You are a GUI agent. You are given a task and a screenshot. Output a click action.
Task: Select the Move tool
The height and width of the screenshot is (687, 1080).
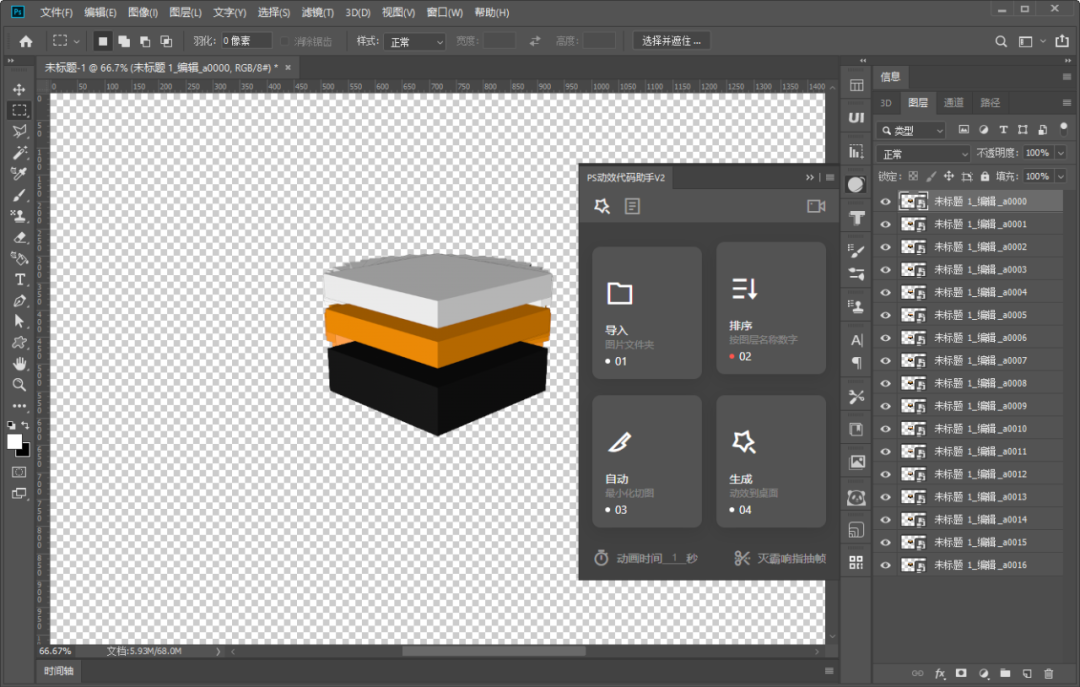click(19, 89)
